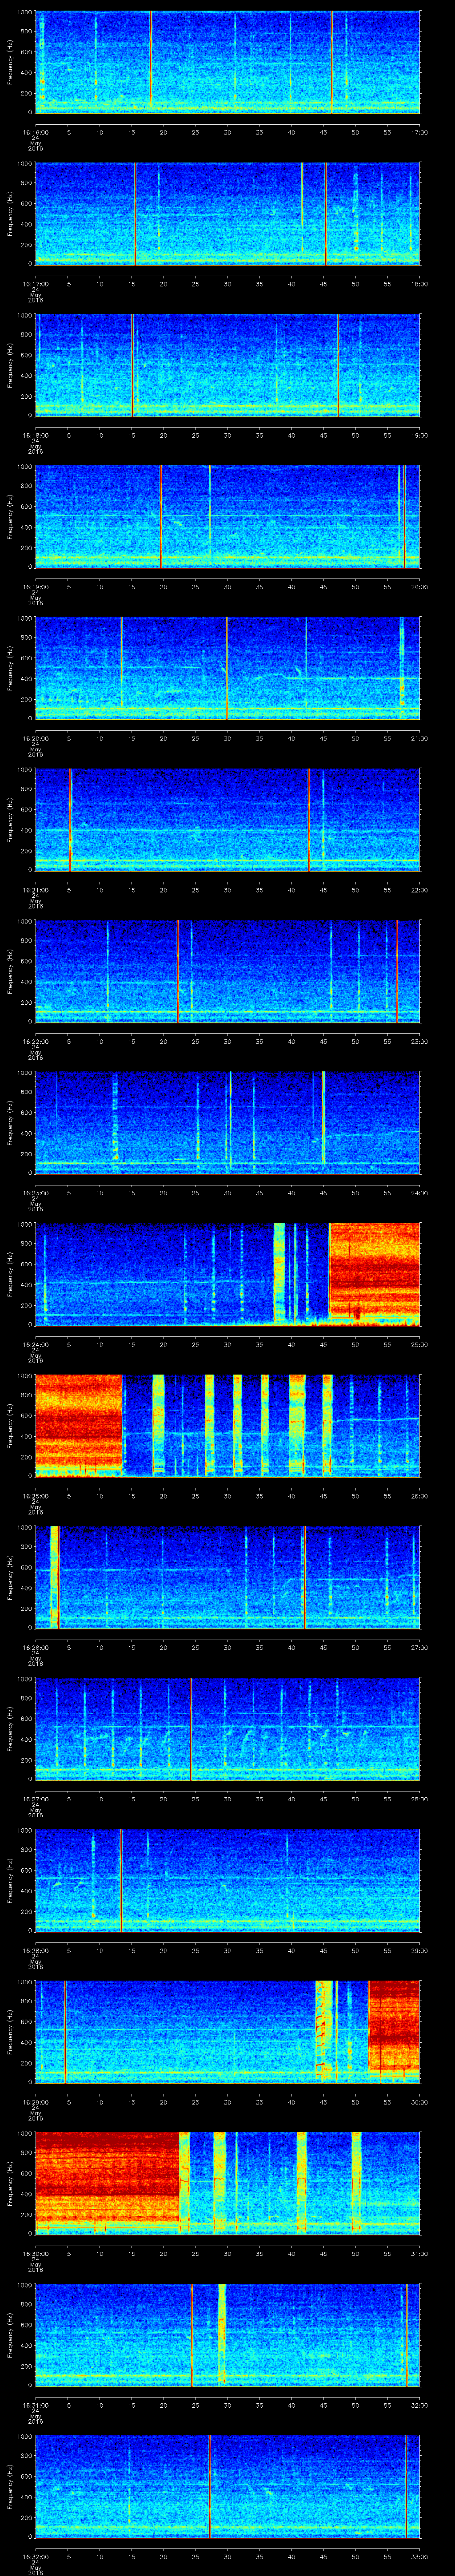Screen dimensions: 455x2576
Task: View the spectrogram panel starting at 16:31:00
Action: (228, 2334)
